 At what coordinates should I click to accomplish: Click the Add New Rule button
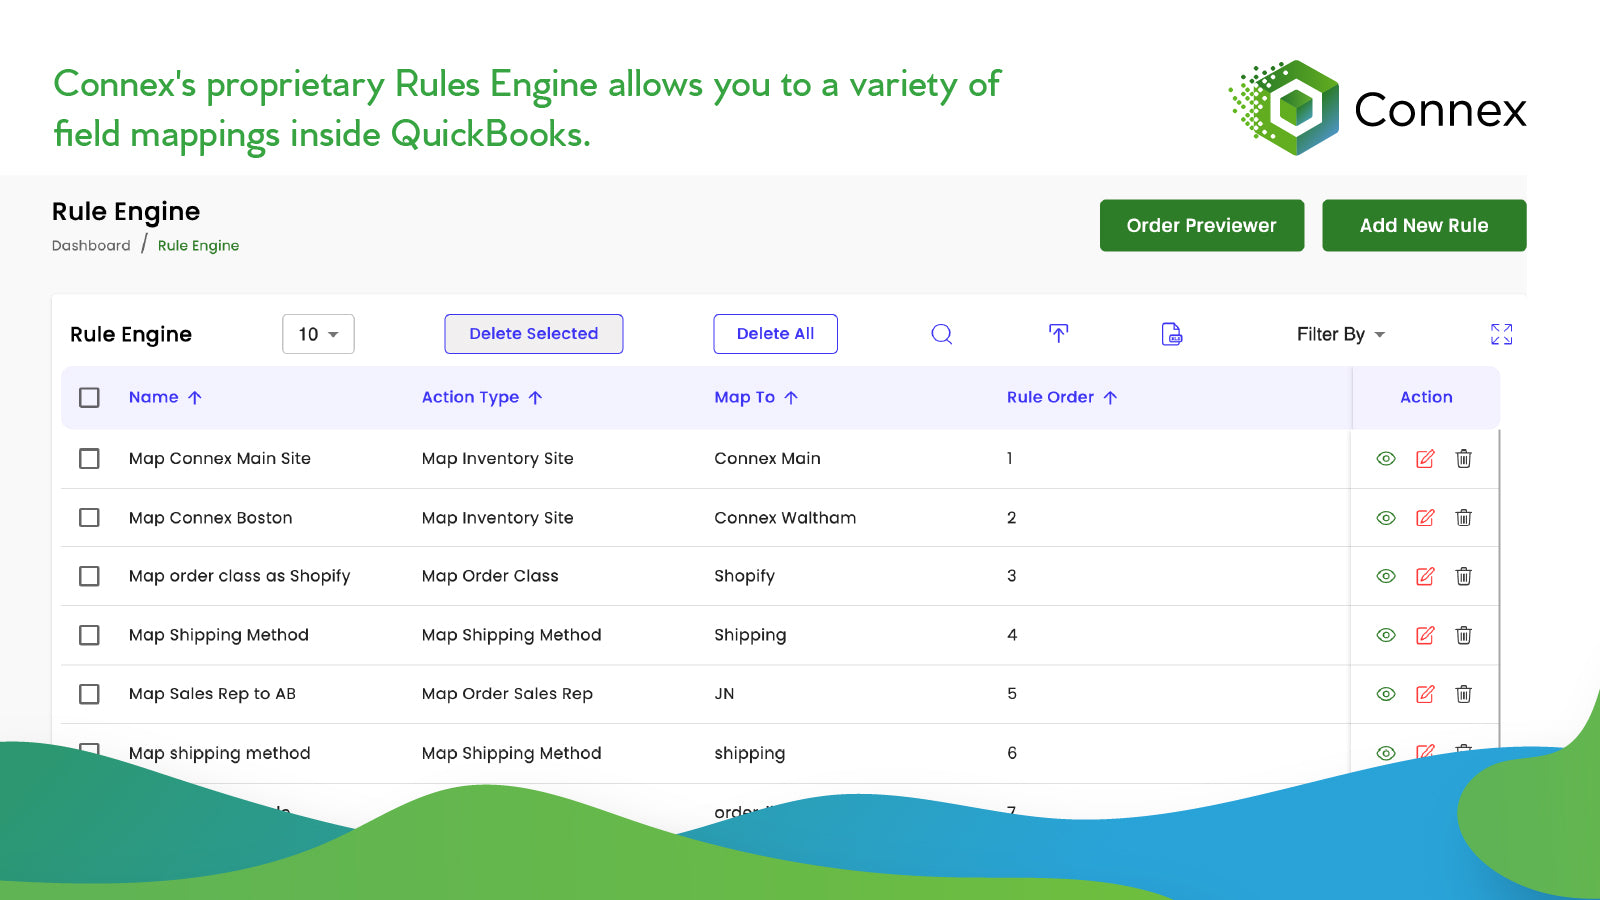point(1424,225)
